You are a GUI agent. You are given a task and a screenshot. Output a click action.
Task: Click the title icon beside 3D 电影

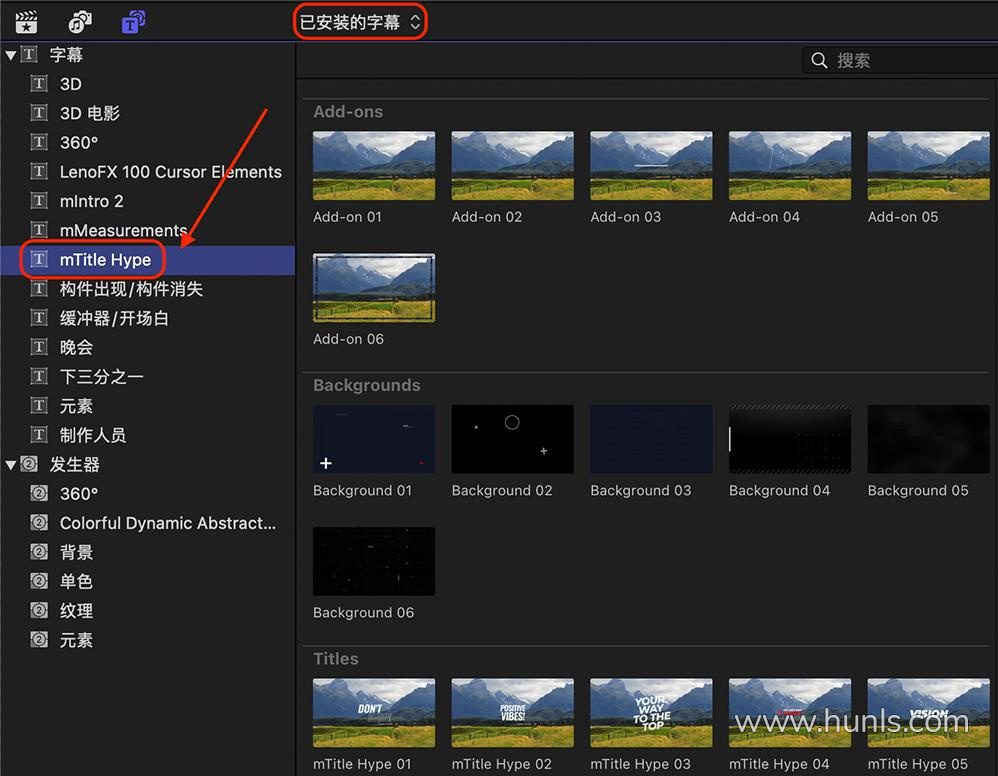point(39,113)
